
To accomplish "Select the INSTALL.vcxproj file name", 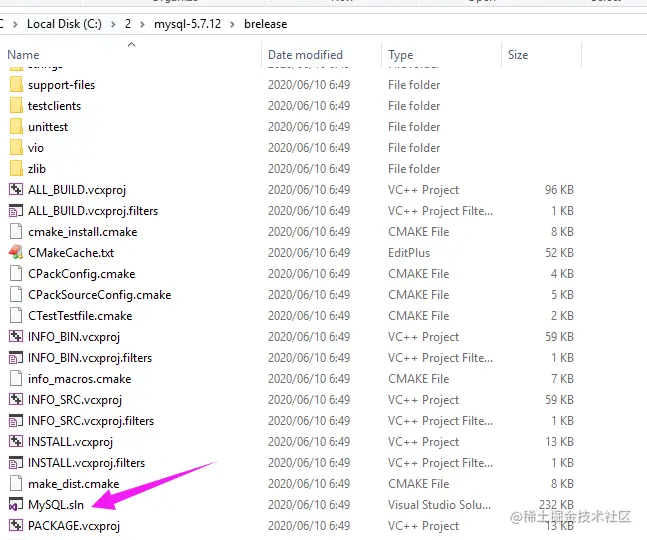I will click(70, 442).
